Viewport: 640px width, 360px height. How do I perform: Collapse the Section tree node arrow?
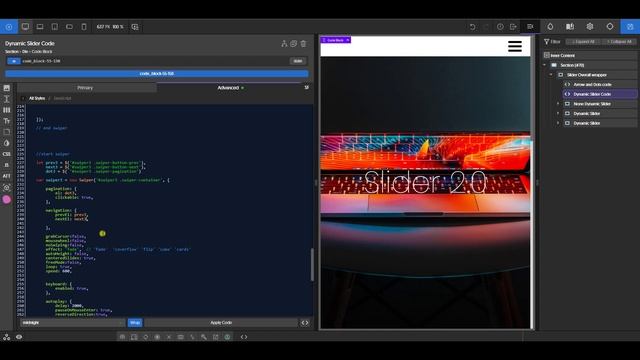click(544, 65)
